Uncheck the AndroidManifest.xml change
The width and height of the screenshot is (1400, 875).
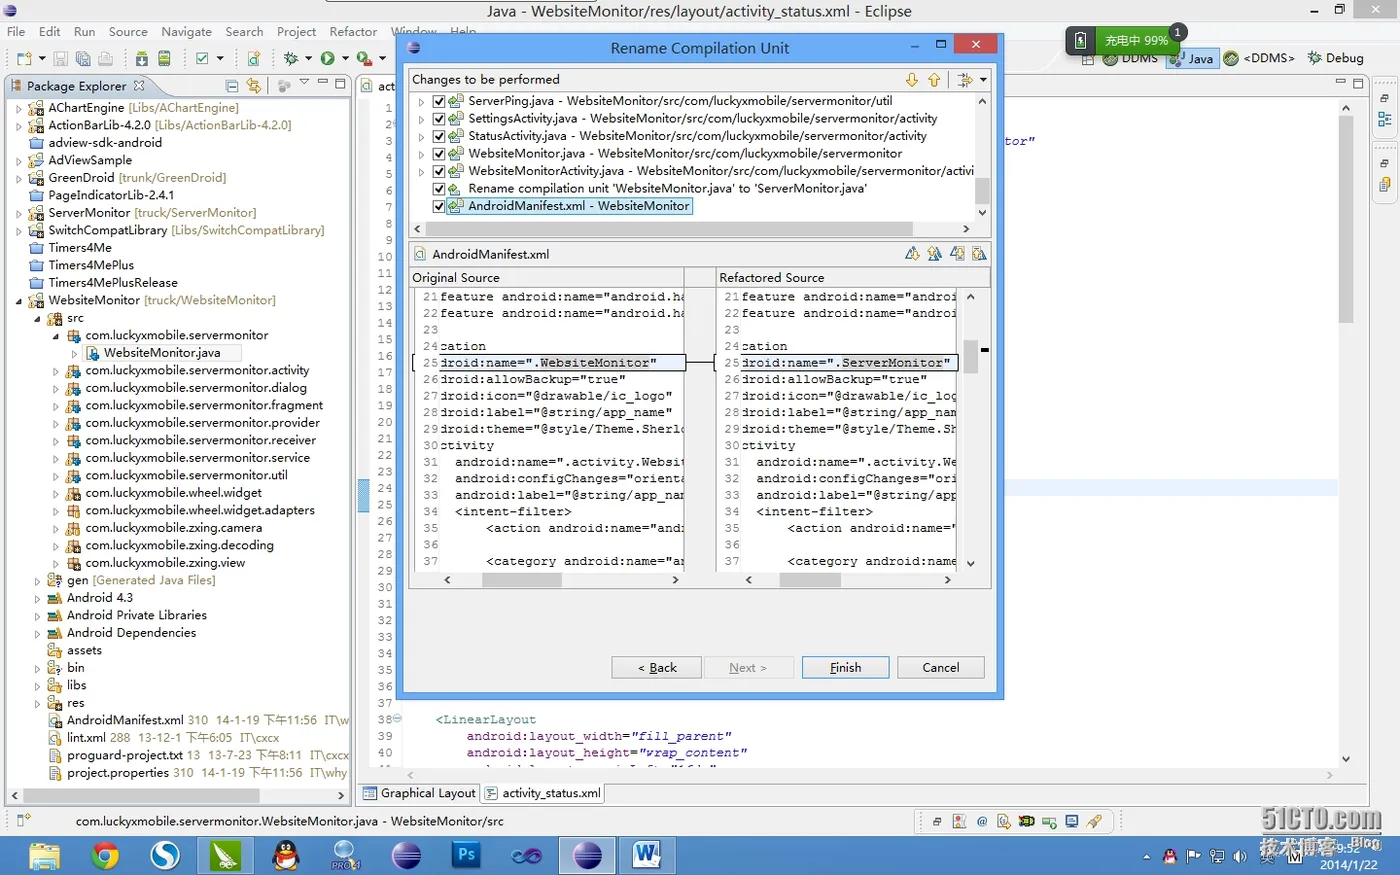[x=438, y=206]
